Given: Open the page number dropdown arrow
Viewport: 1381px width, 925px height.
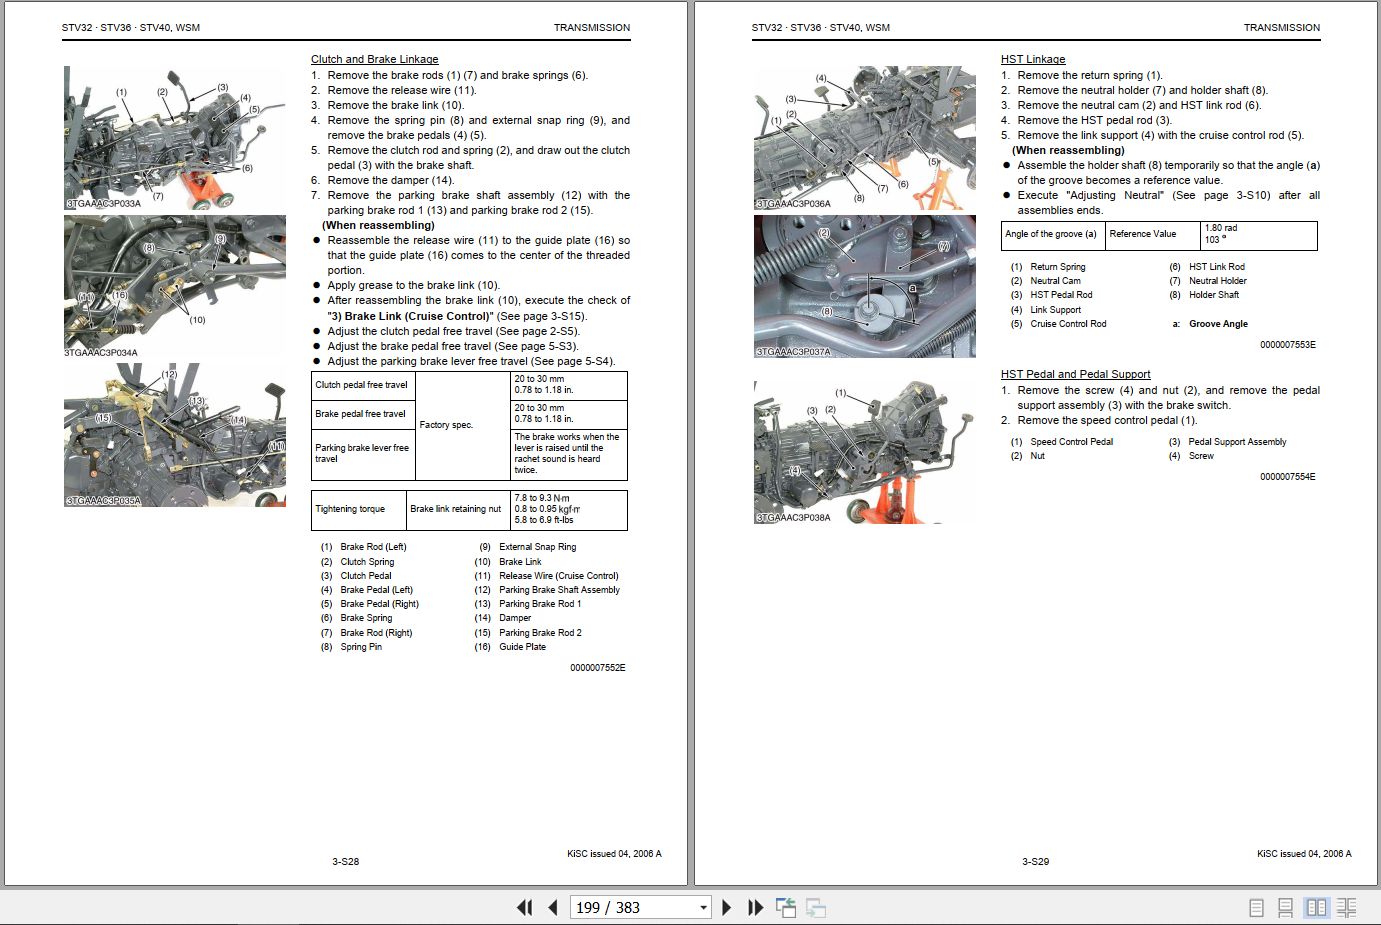Looking at the screenshot, I should click(703, 907).
